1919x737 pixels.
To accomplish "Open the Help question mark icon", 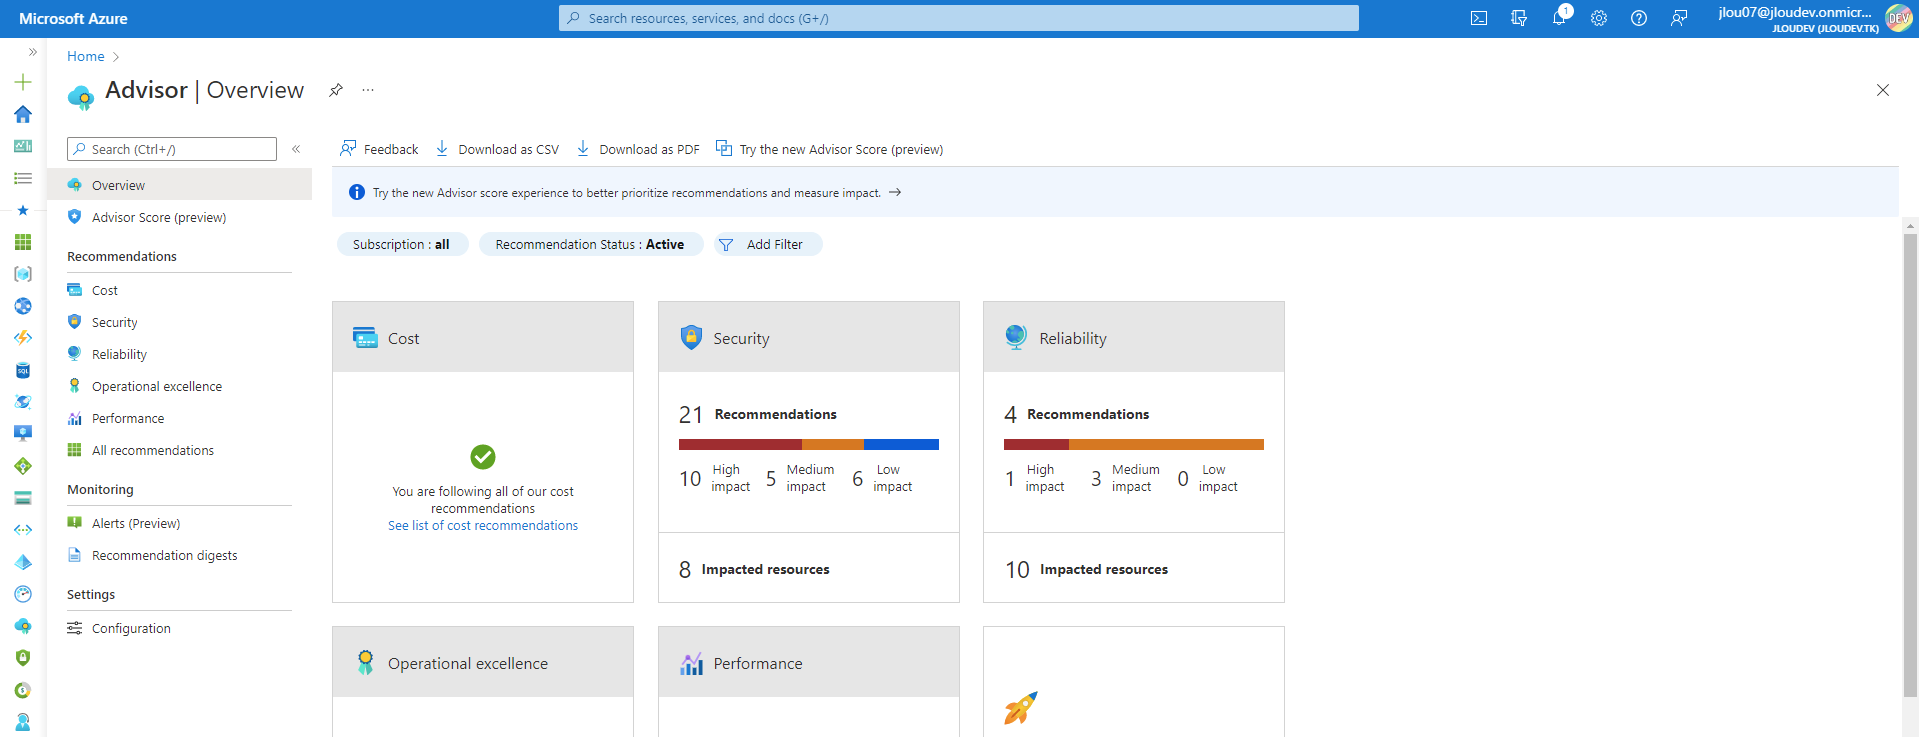I will click(1639, 18).
